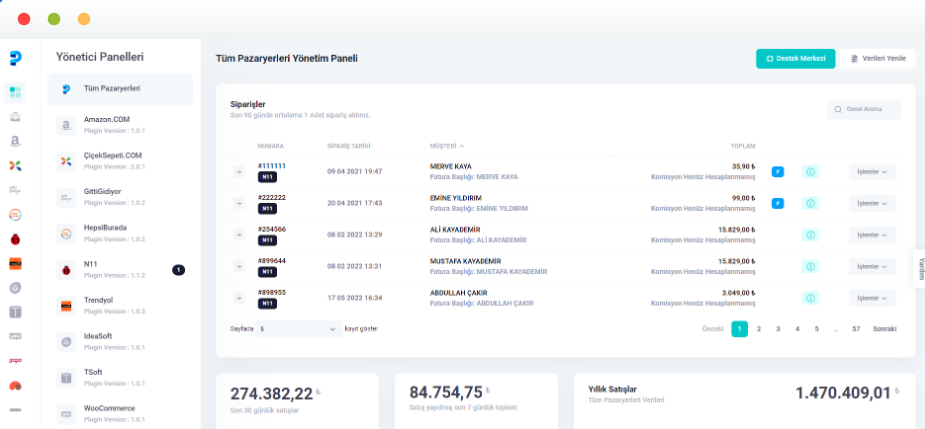Expand order row #899644 with the plus button

pos(239,266)
